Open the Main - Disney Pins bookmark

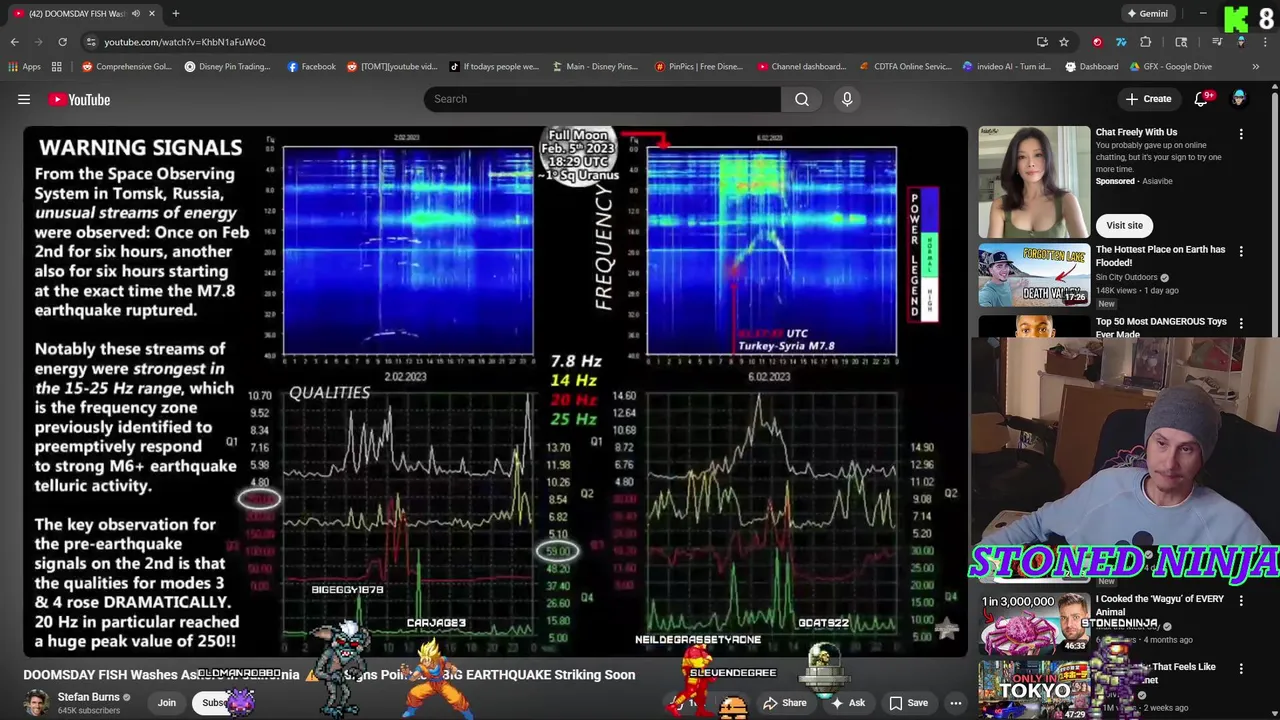[x=594, y=67]
